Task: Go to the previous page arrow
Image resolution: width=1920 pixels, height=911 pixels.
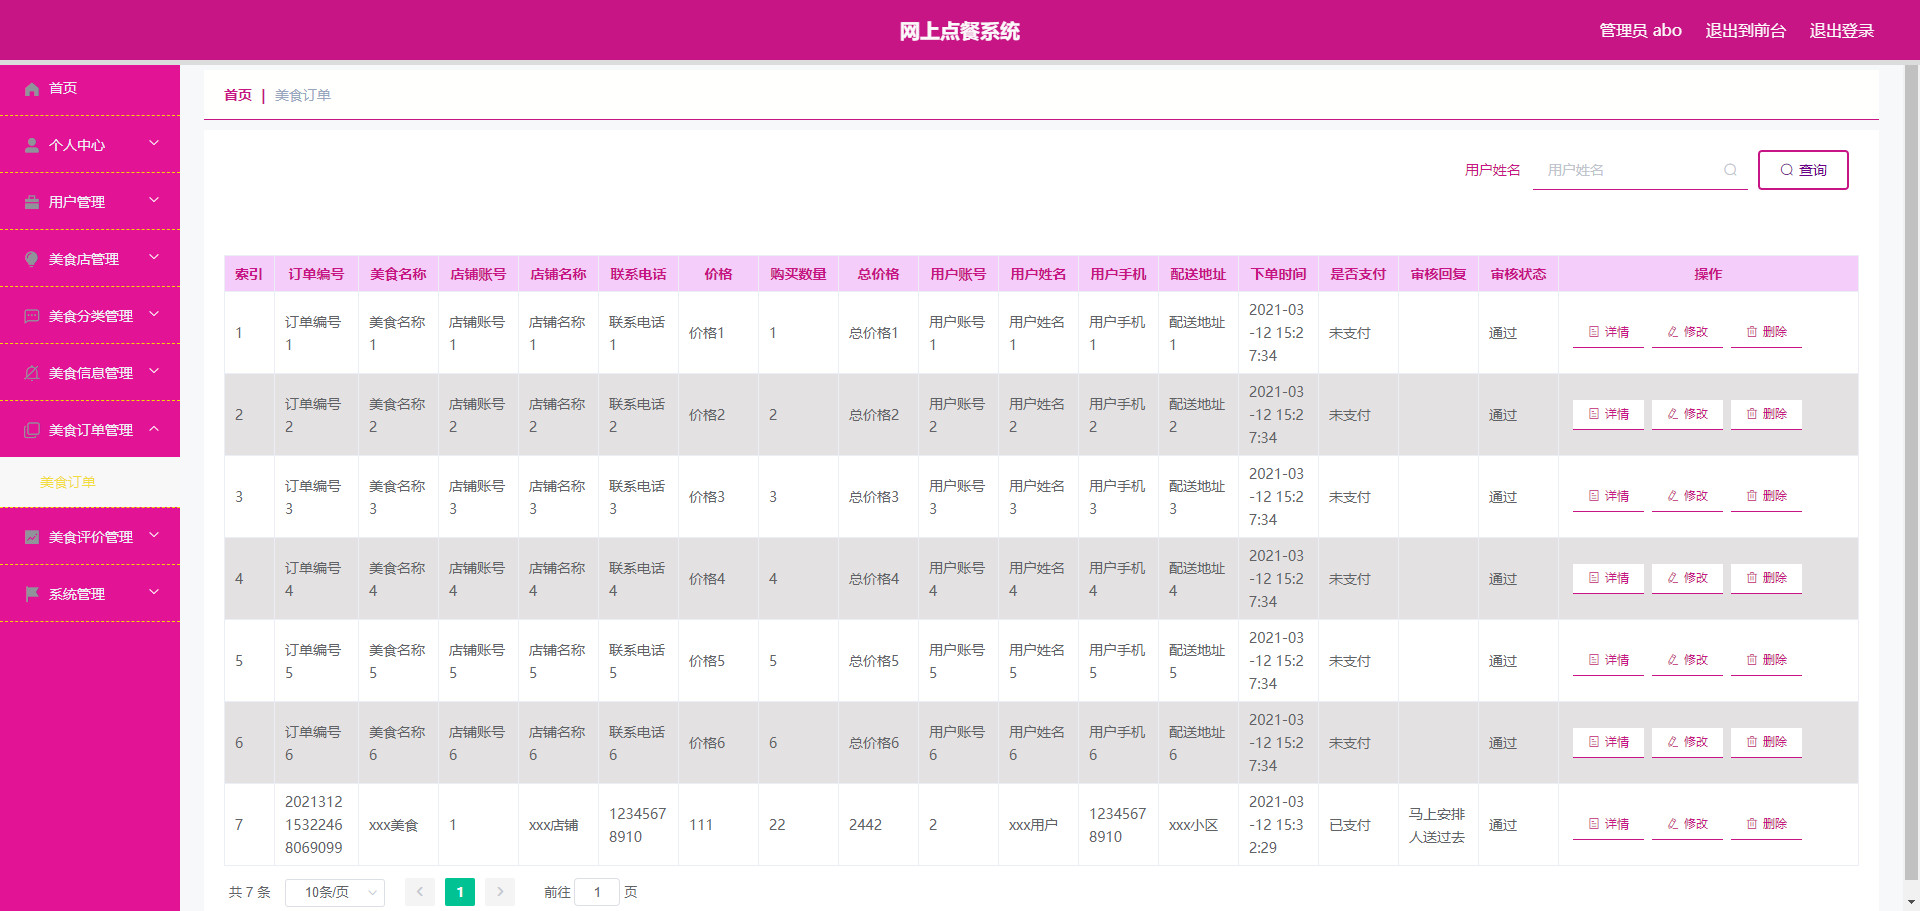Action: [420, 892]
